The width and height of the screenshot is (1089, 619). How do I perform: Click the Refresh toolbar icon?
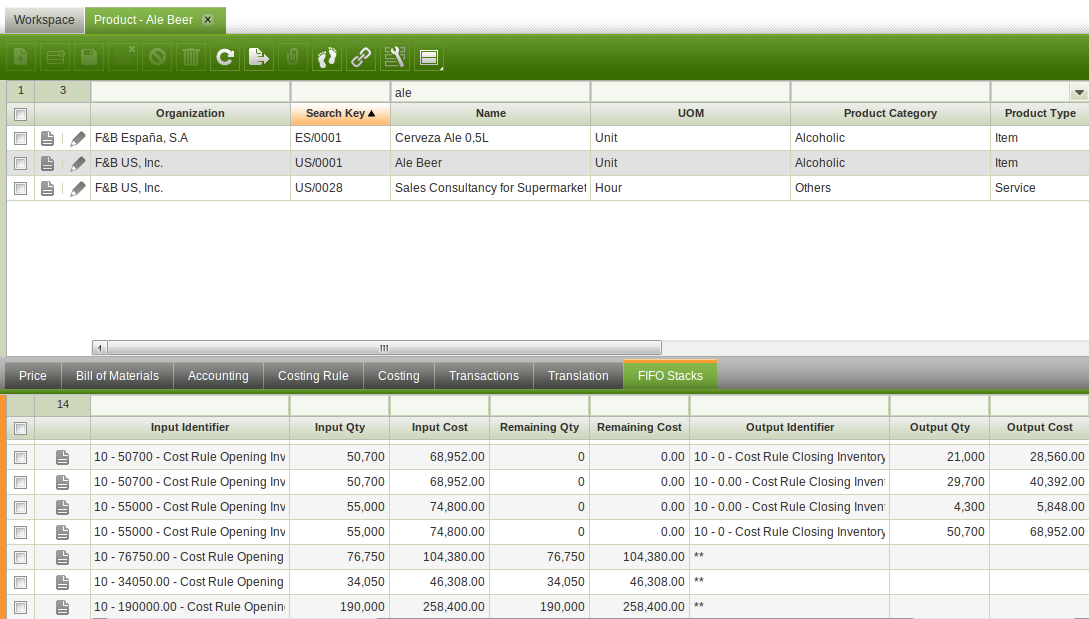pyautogui.click(x=225, y=58)
